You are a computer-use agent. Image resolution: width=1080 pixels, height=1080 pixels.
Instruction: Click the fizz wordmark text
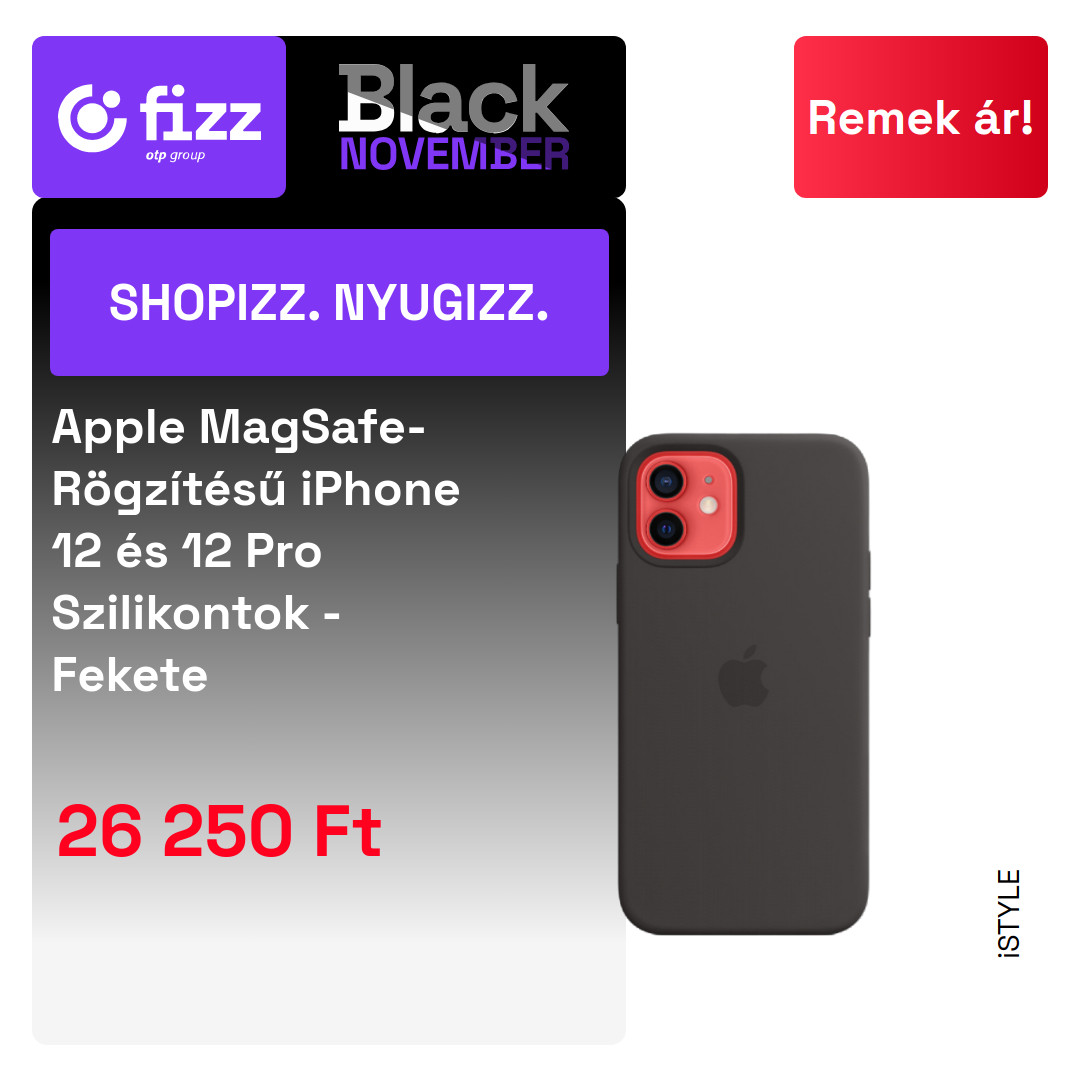201,114
